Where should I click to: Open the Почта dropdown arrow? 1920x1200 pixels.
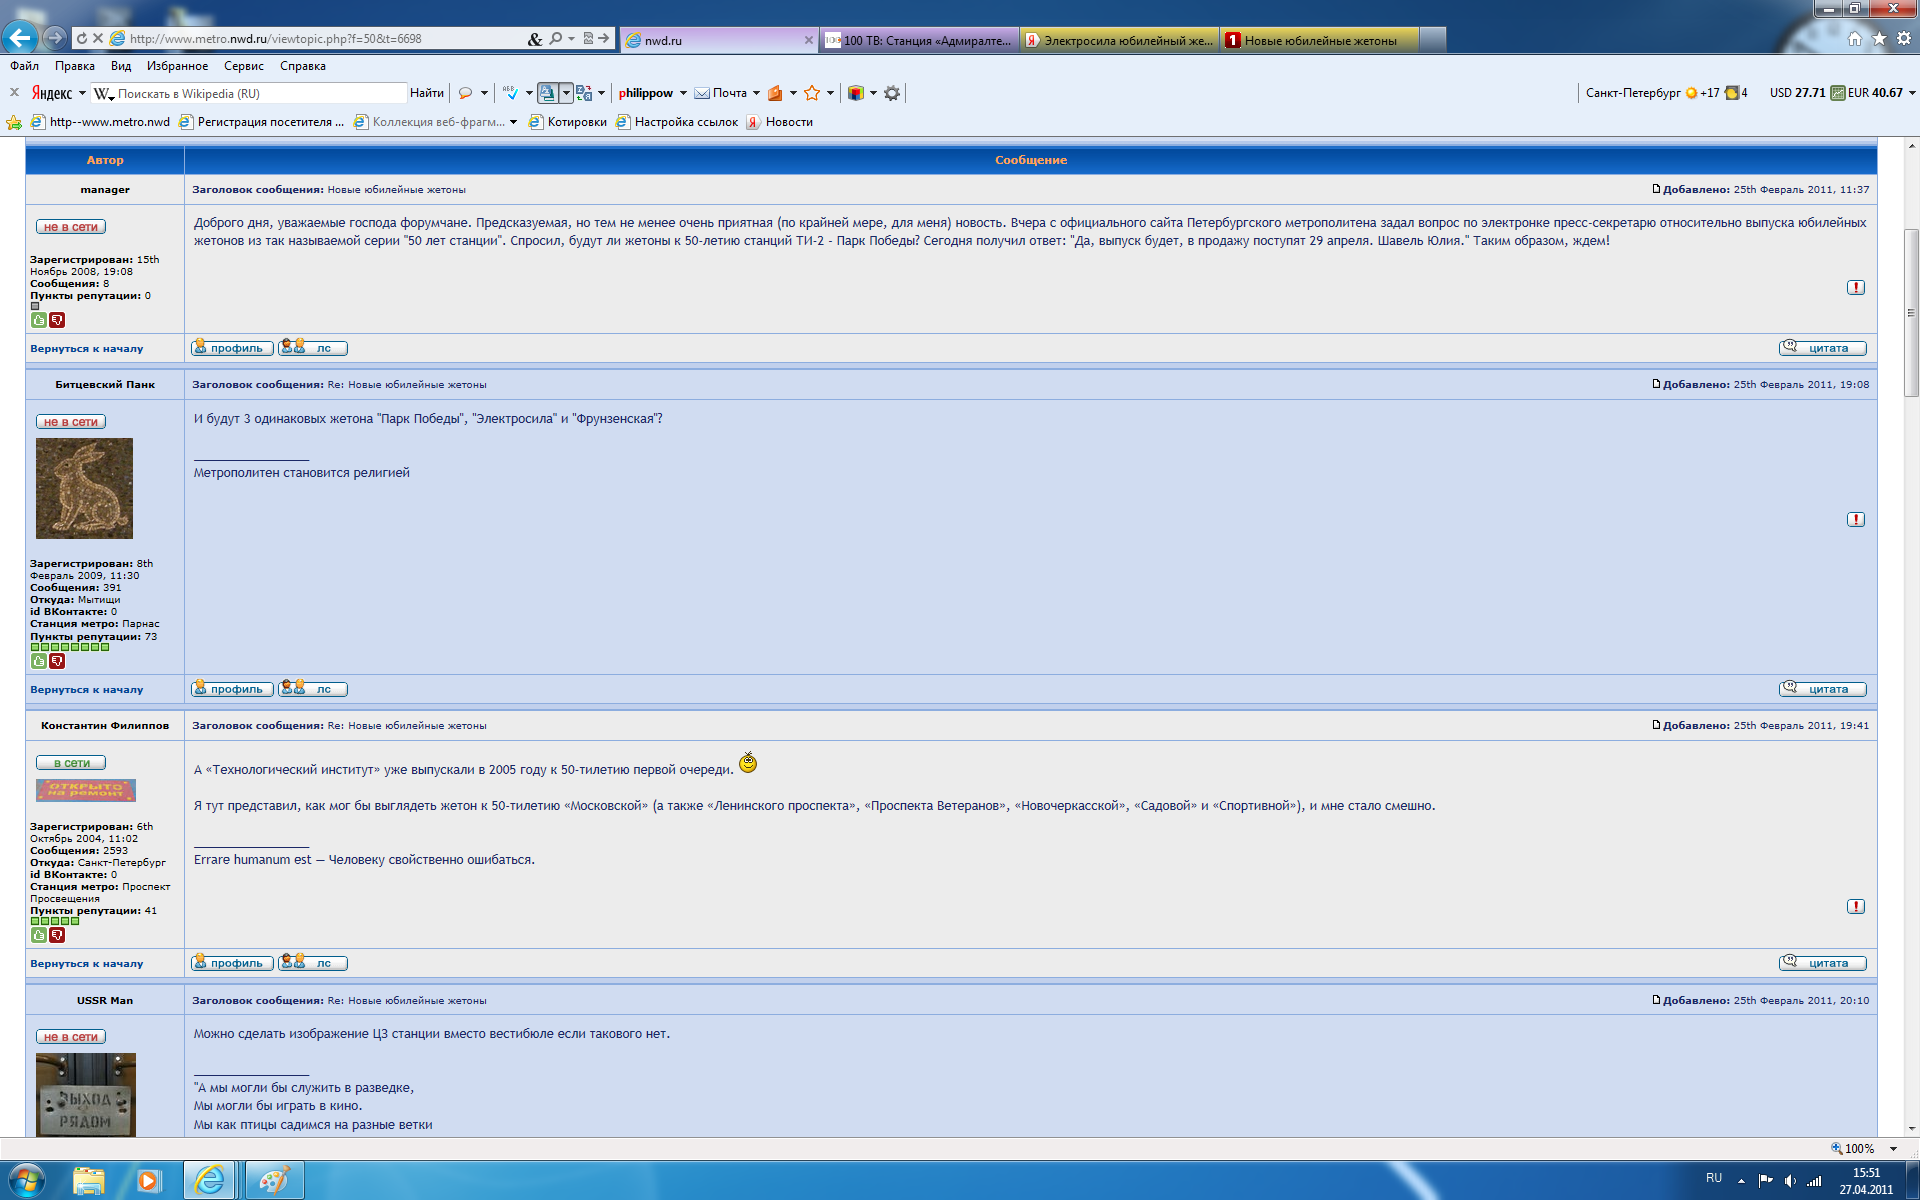pyautogui.click(x=756, y=93)
